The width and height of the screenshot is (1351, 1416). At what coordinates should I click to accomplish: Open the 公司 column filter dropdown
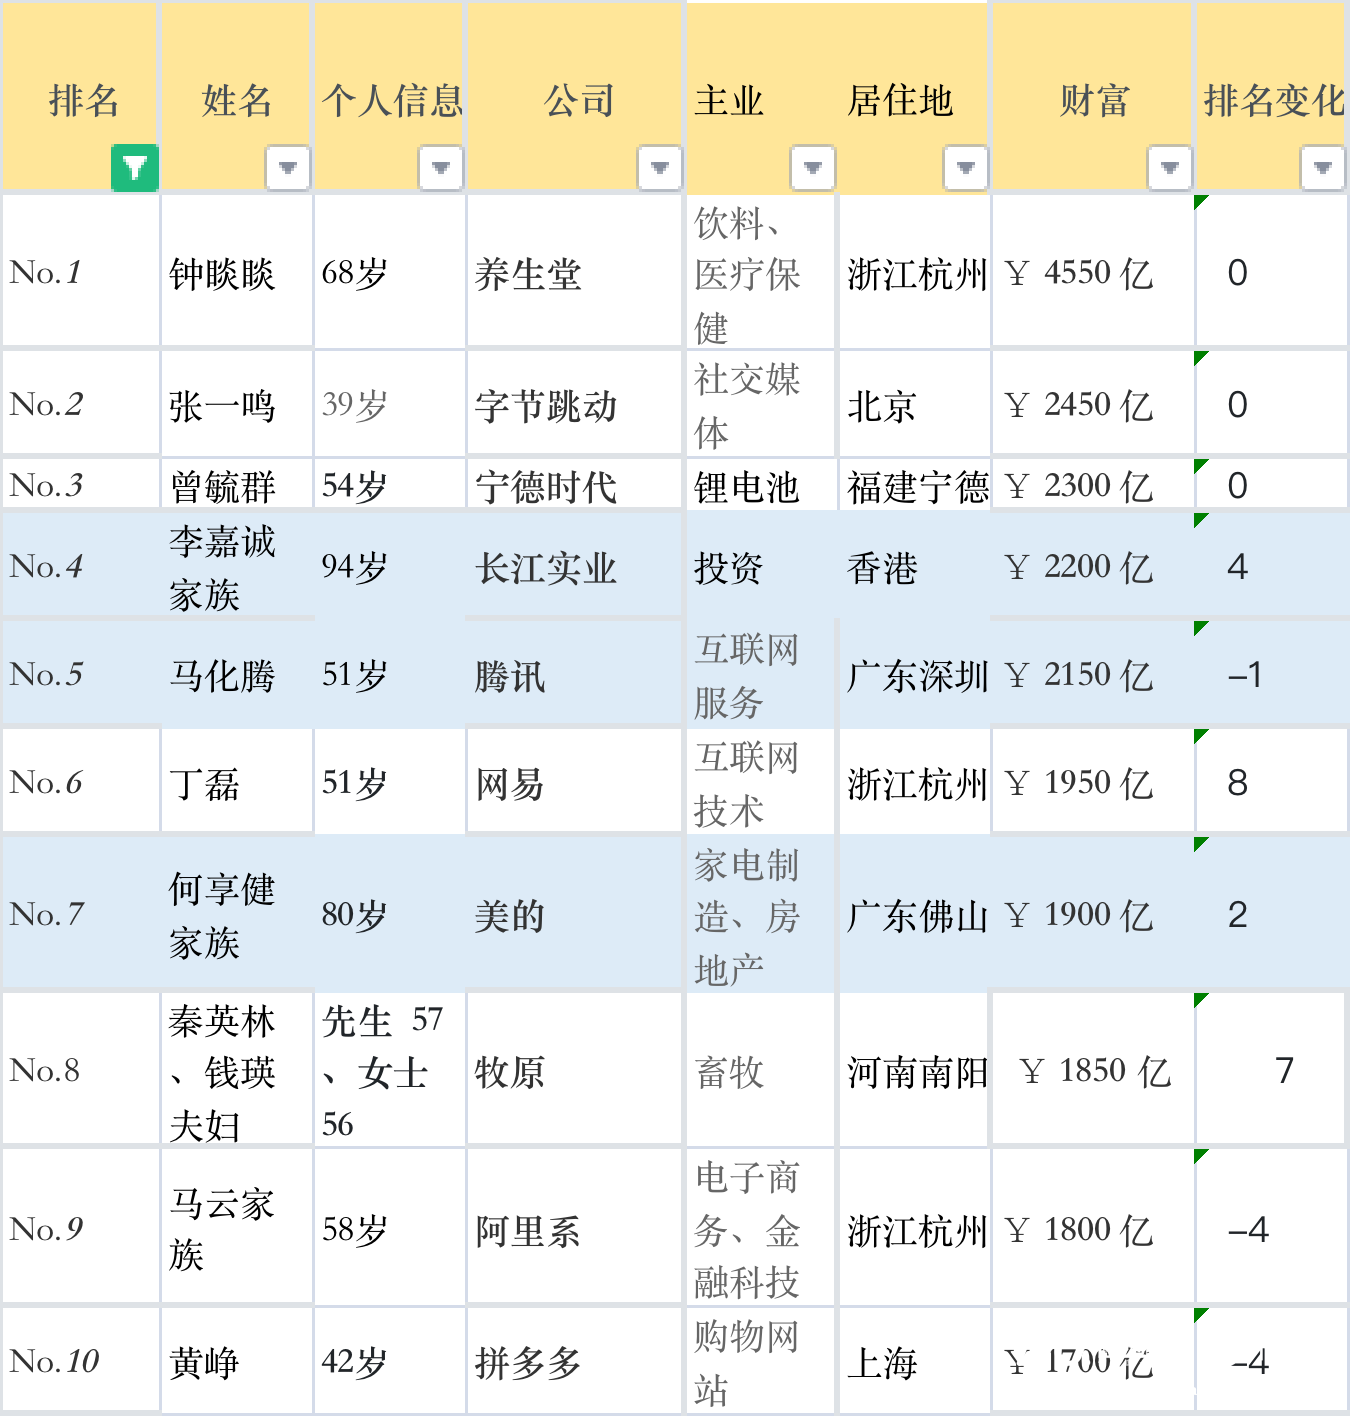tap(660, 167)
